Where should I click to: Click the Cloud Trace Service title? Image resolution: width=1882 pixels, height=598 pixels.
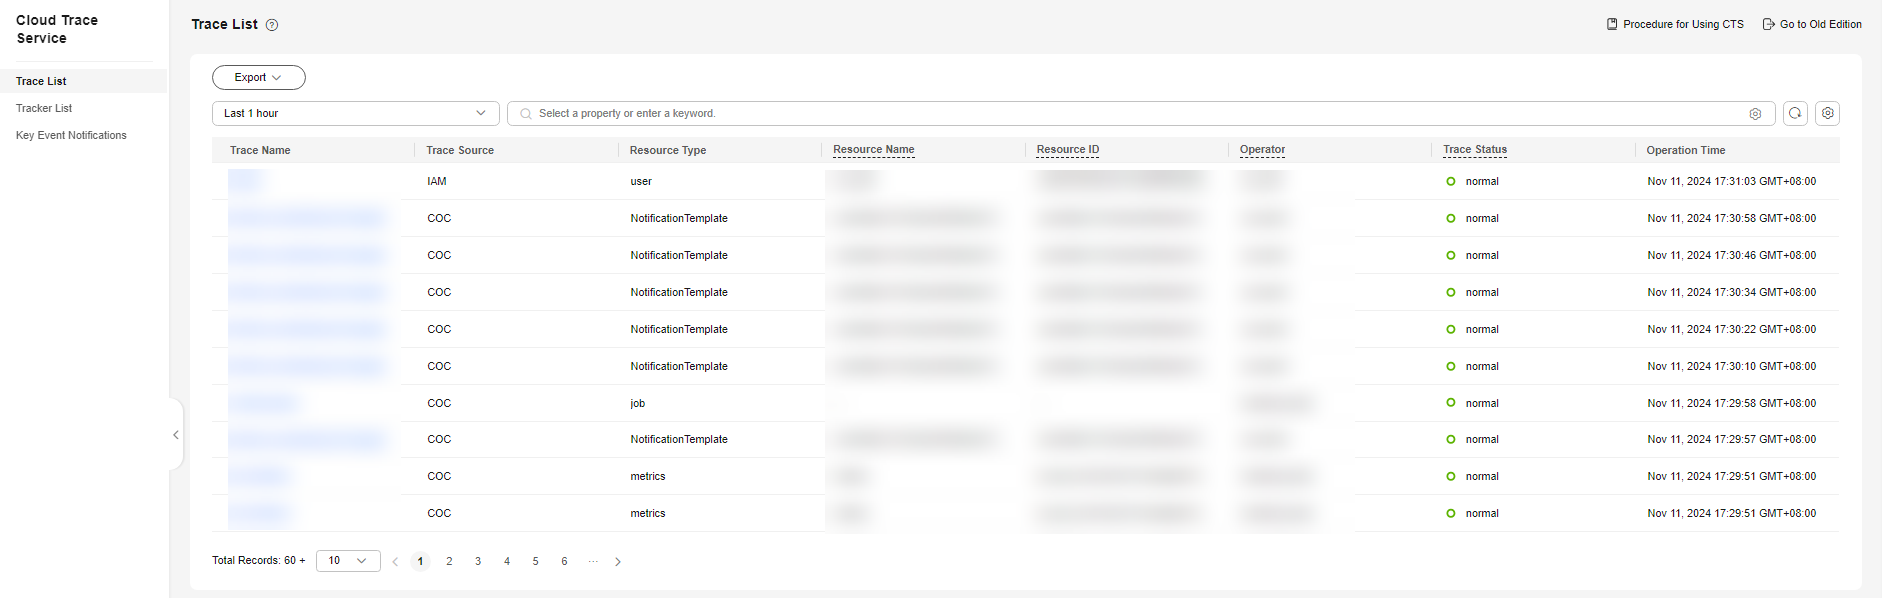(x=57, y=29)
